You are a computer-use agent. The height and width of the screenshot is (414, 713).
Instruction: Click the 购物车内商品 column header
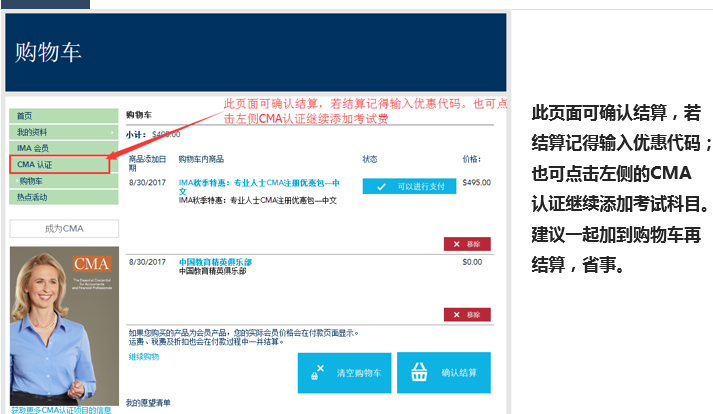[x=201, y=159]
